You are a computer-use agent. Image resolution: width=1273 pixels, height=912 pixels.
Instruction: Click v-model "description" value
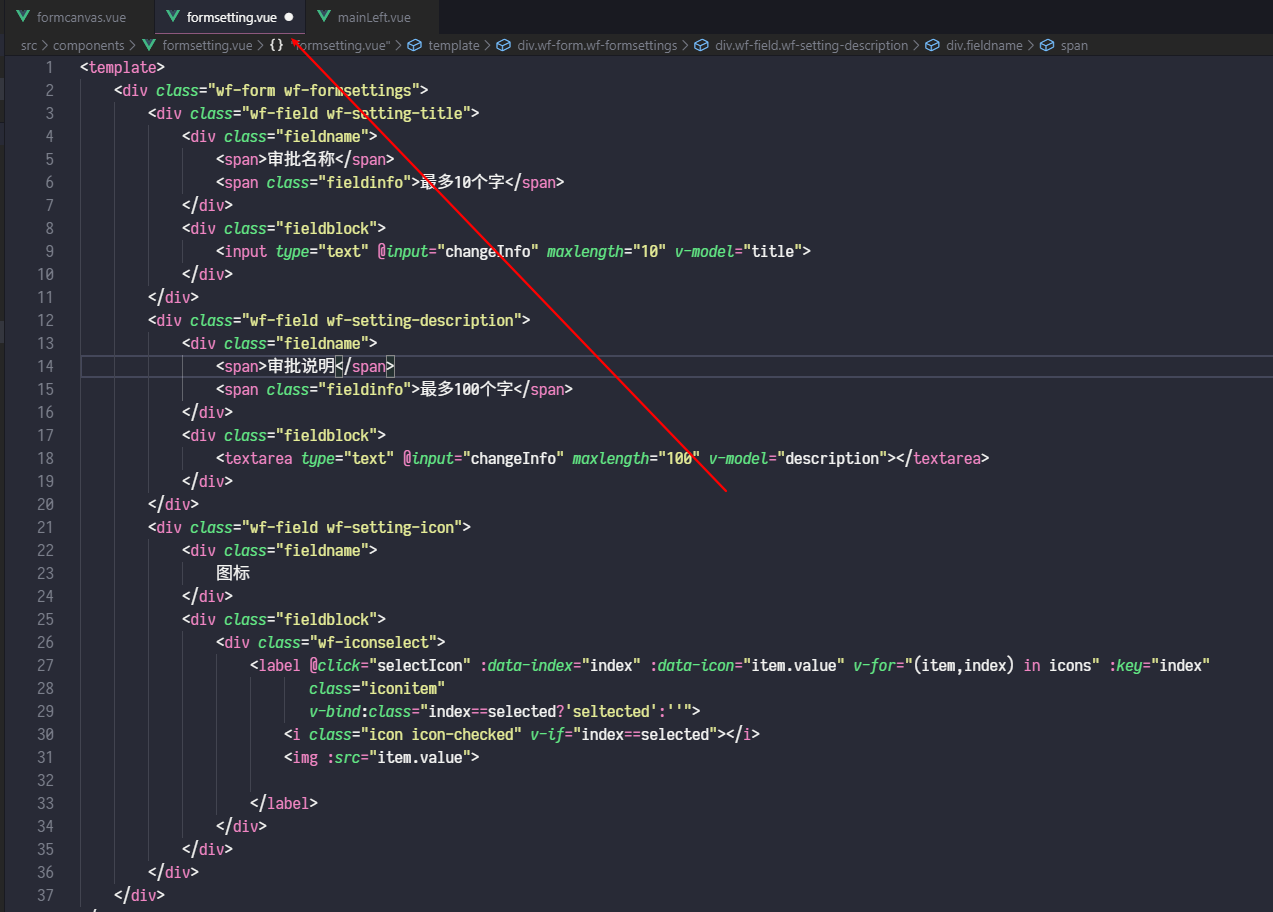coord(833,458)
